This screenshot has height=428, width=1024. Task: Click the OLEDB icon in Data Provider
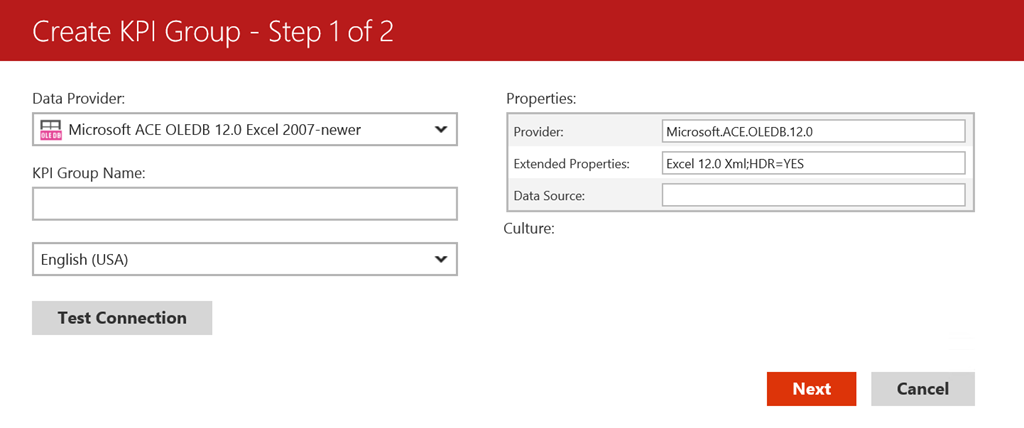click(x=50, y=129)
